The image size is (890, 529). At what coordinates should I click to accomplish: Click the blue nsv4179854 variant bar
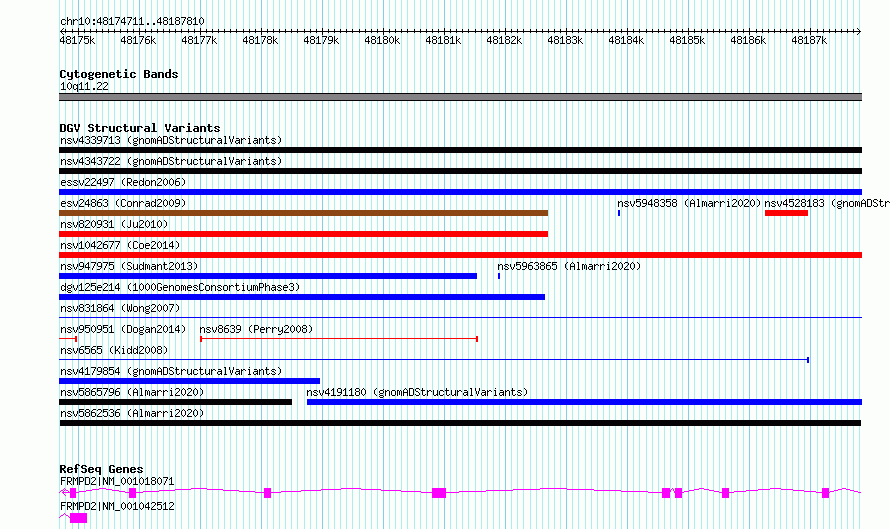(x=190, y=381)
